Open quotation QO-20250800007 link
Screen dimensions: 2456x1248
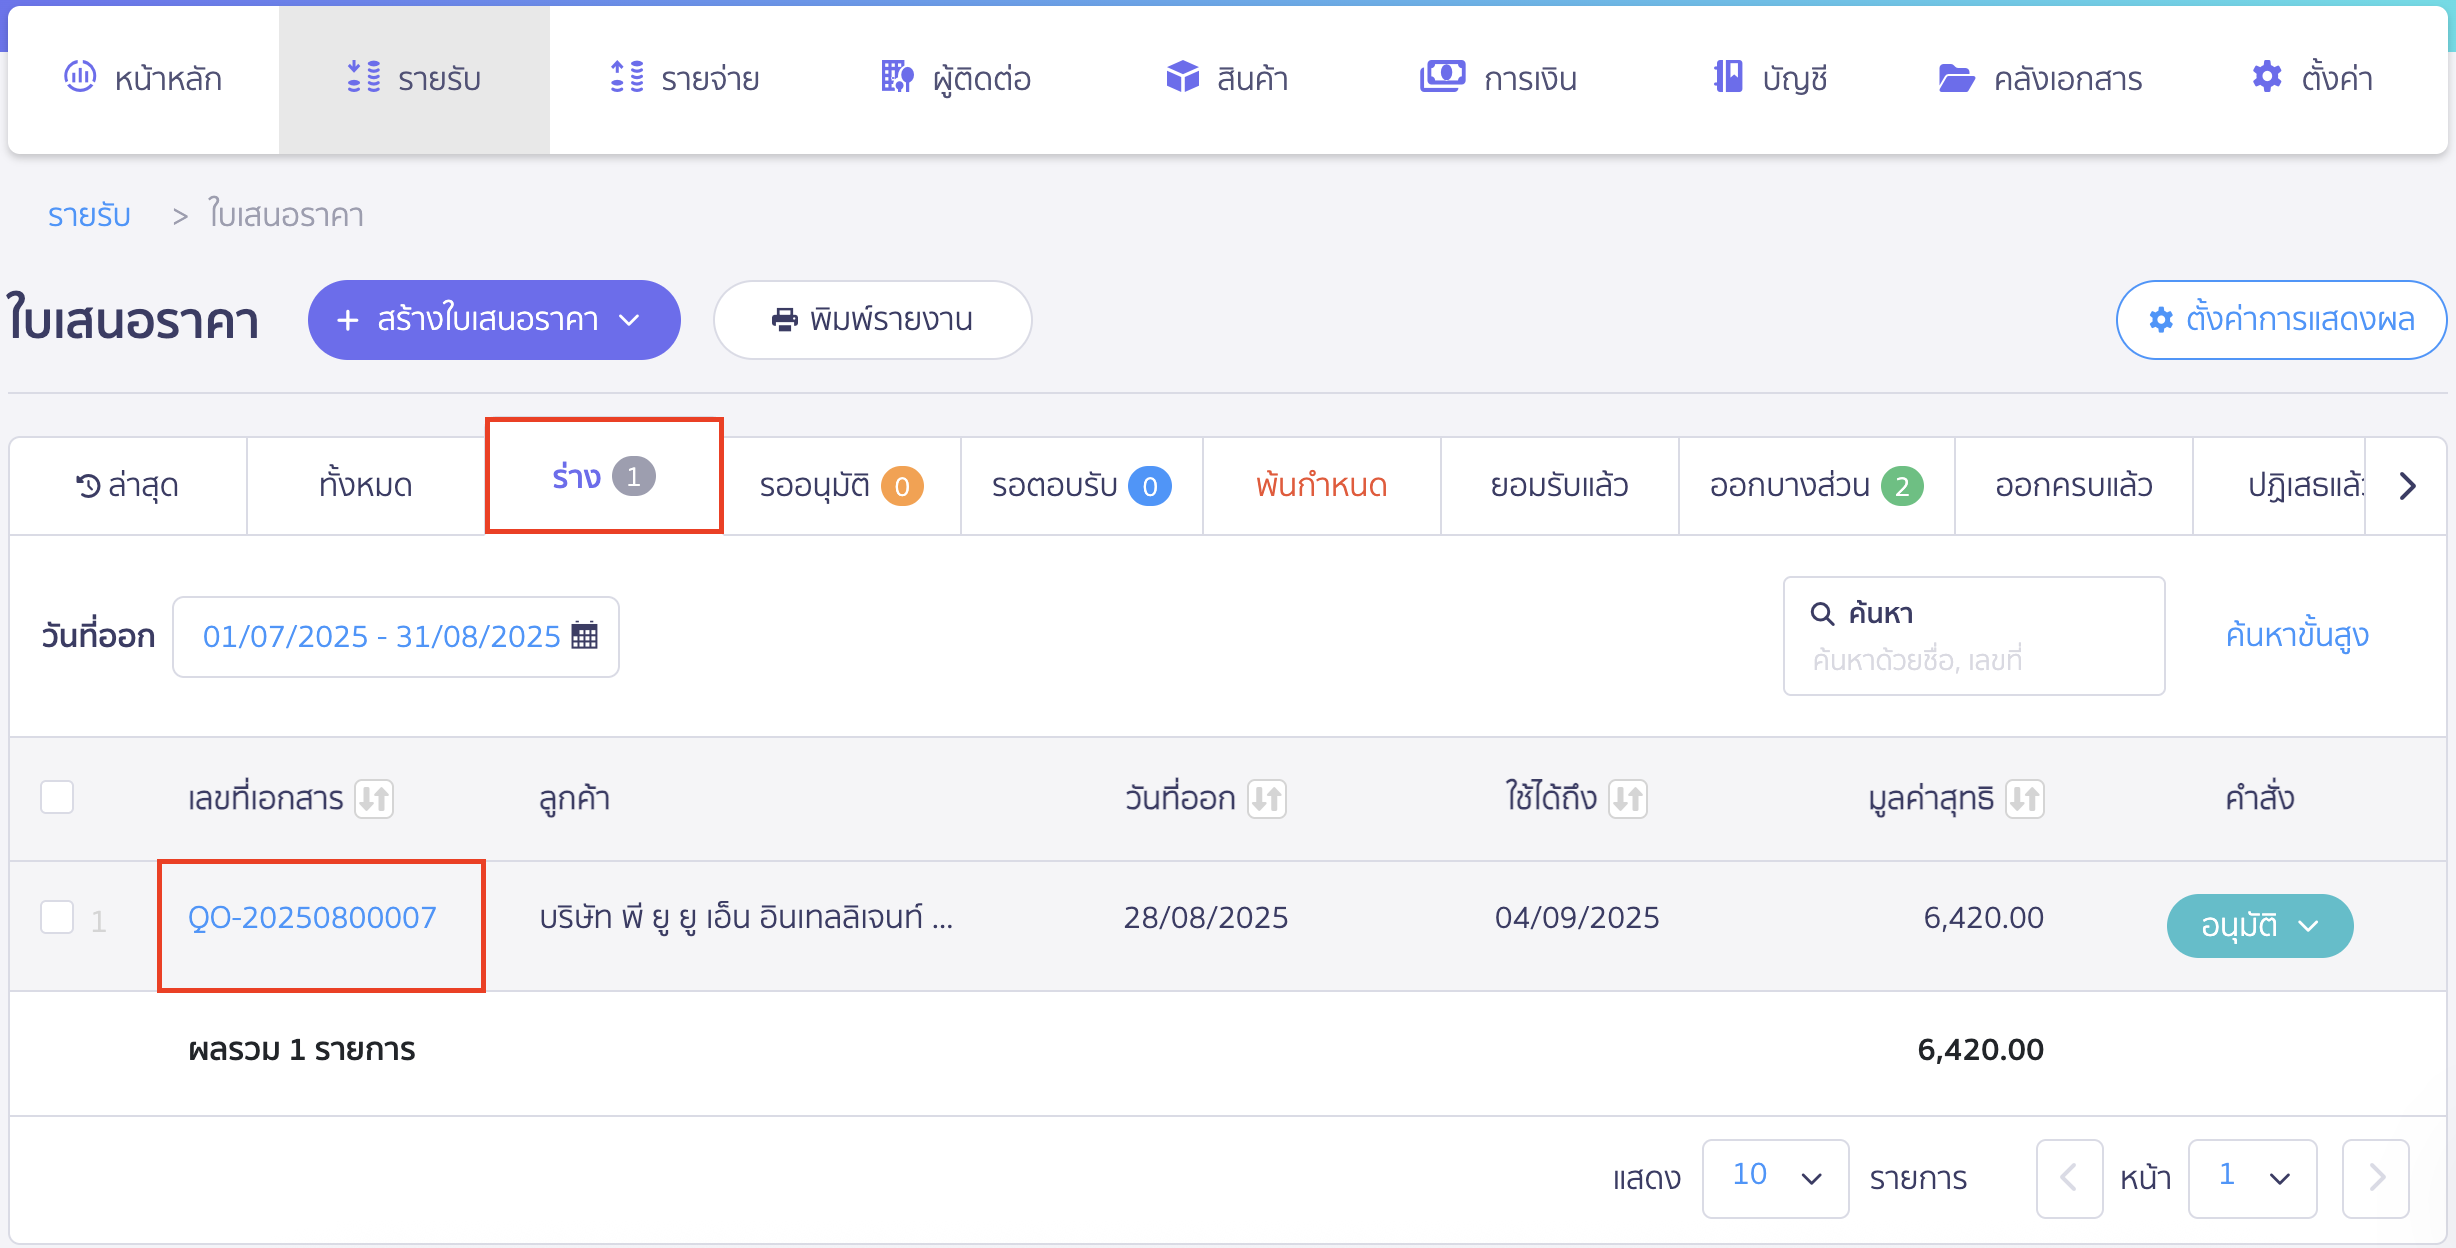[x=312, y=918]
